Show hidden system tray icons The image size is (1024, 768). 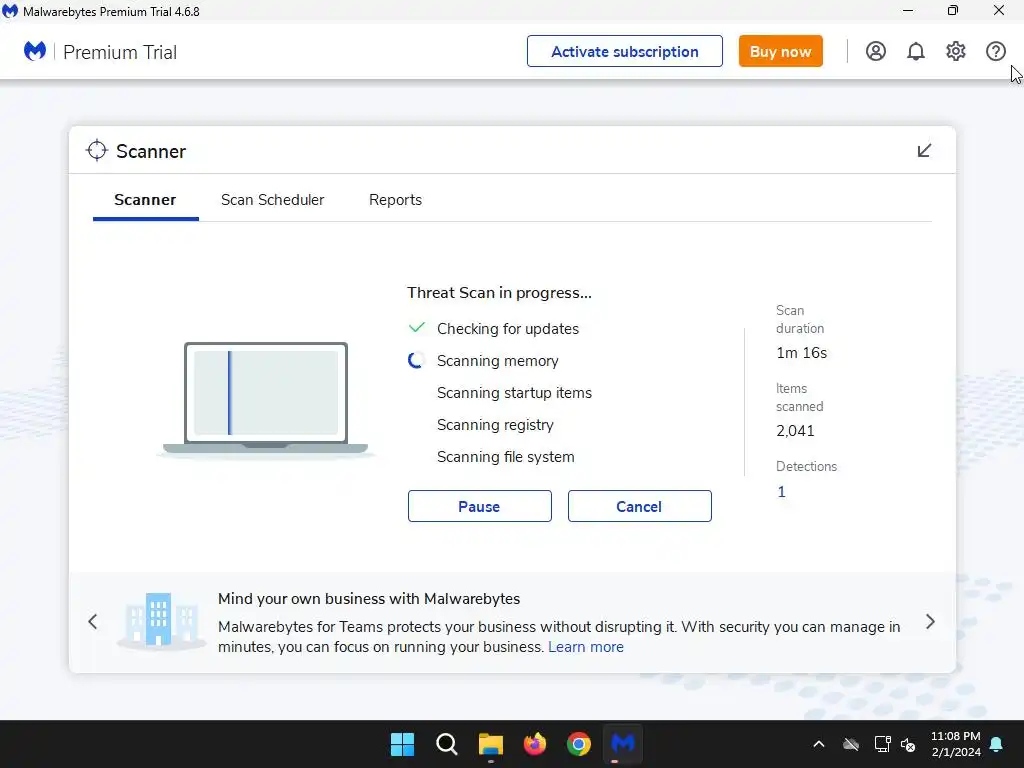pyautogui.click(x=819, y=744)
